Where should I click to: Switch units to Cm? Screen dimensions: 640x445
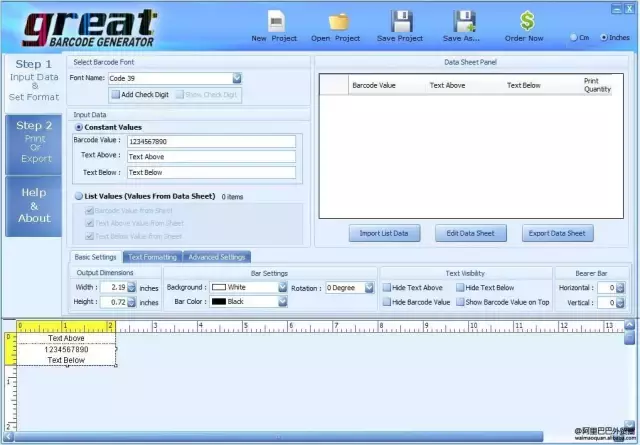tap(573, 38)
